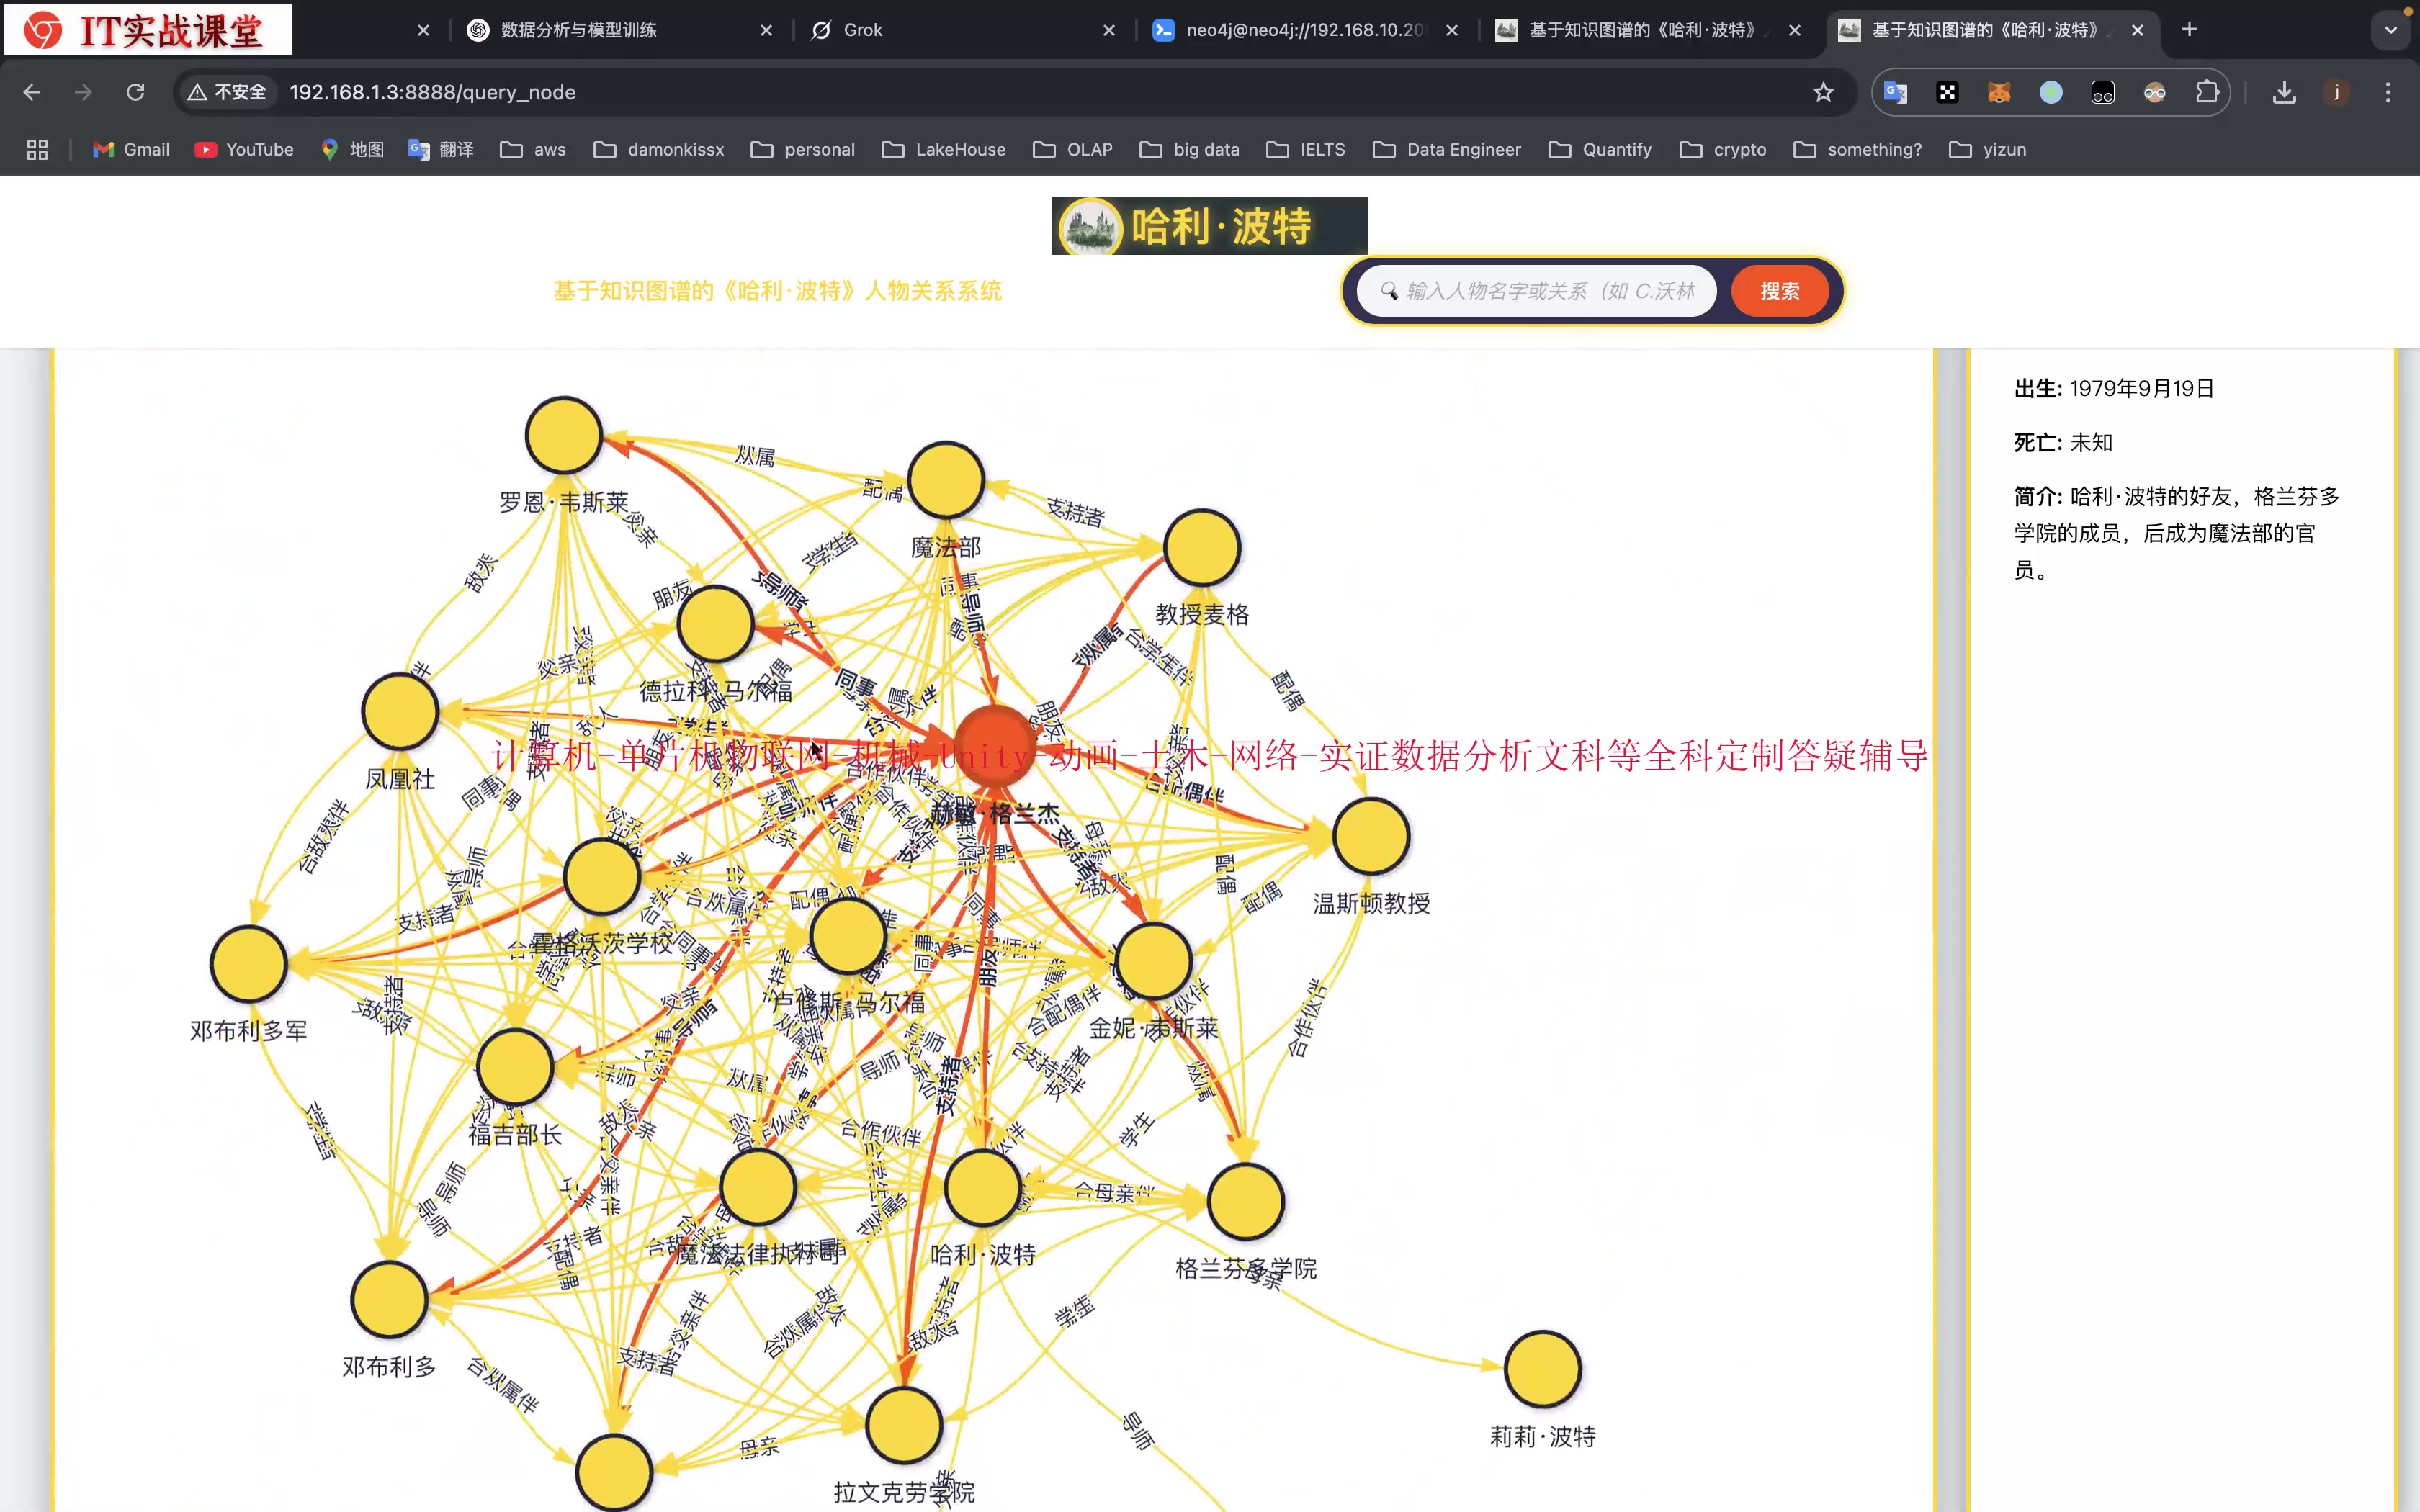2420x1512 pixels.
Task: Open the crypto bookmarks folder
Action: point(1723,149)
